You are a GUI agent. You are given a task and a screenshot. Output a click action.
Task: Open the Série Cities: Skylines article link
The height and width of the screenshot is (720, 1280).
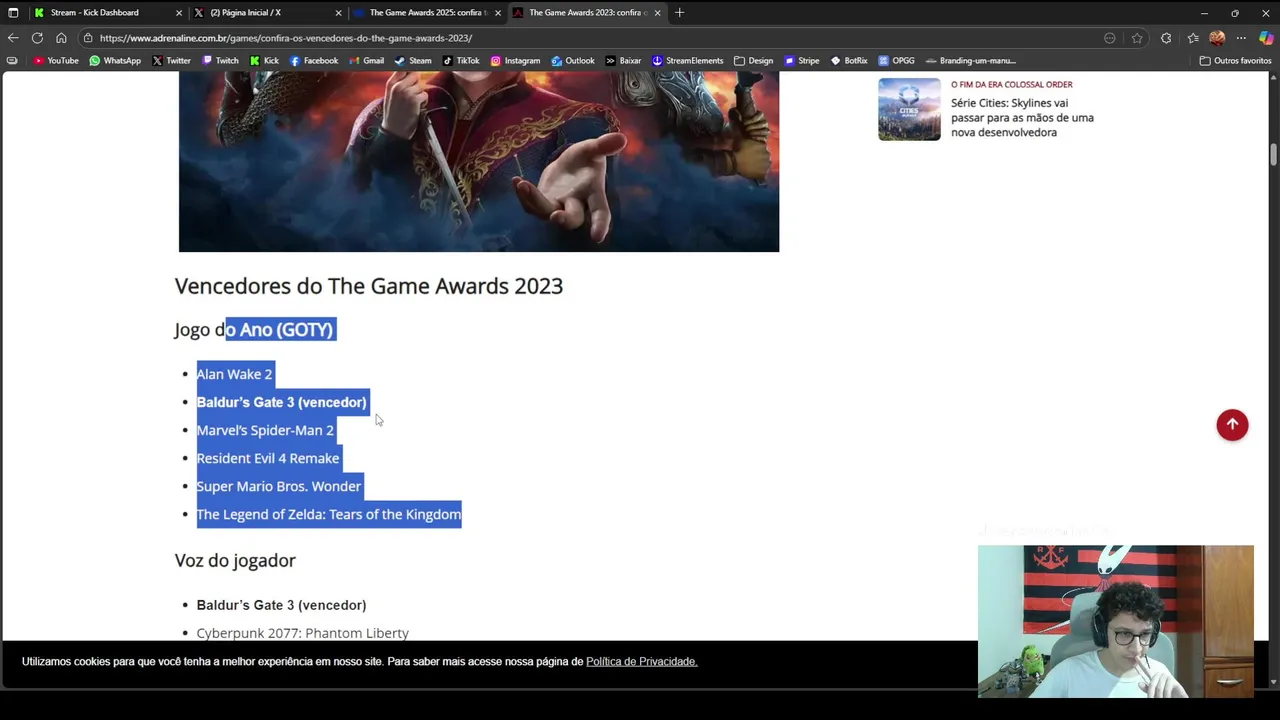click(x=1022, y=118)
